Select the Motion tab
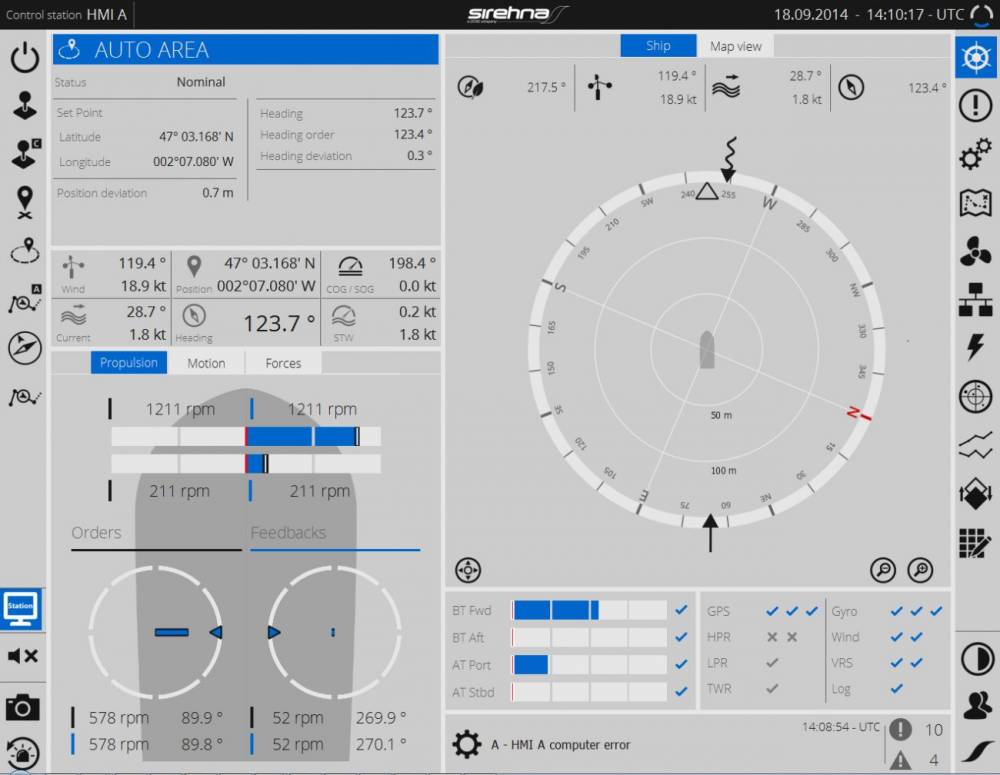1000x775 pixels. pos(206,363)
